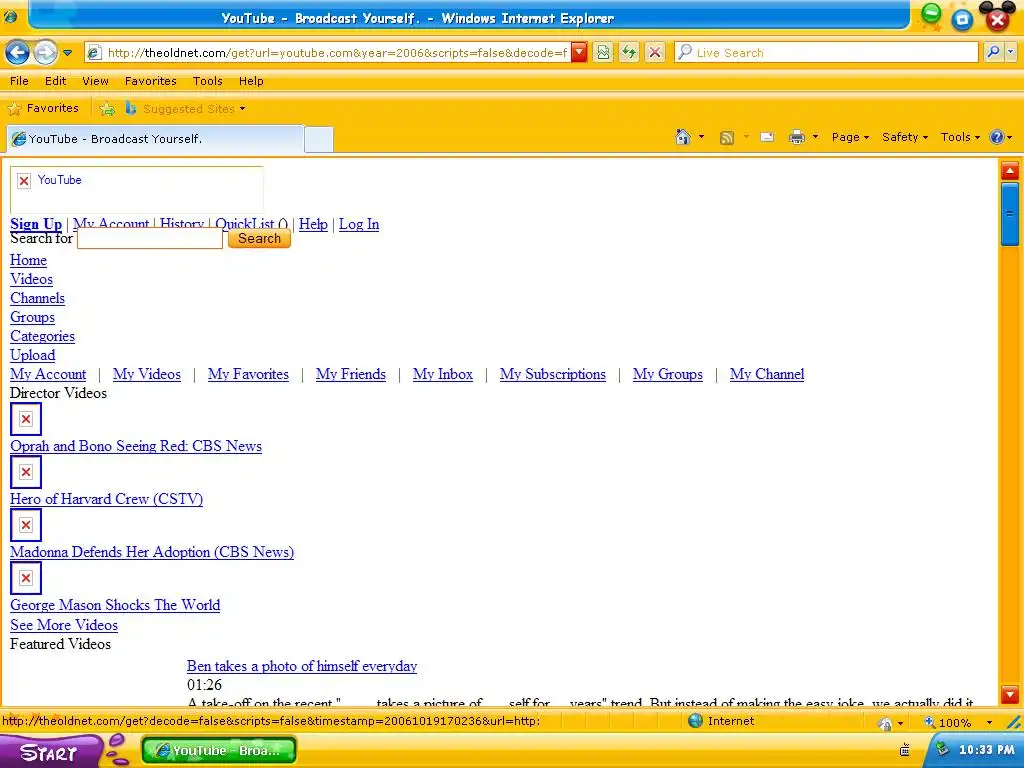Expand the address bar history dropdown
The height and width of the screenshot is (768, 1024).
579,53
